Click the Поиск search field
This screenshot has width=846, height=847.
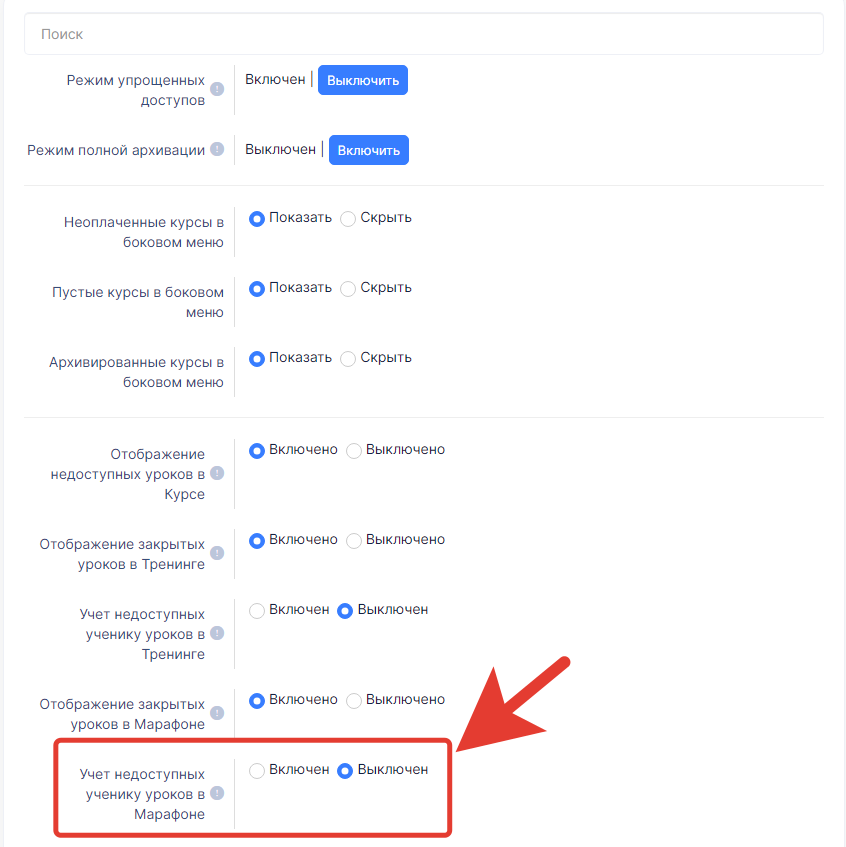(424, 34)
